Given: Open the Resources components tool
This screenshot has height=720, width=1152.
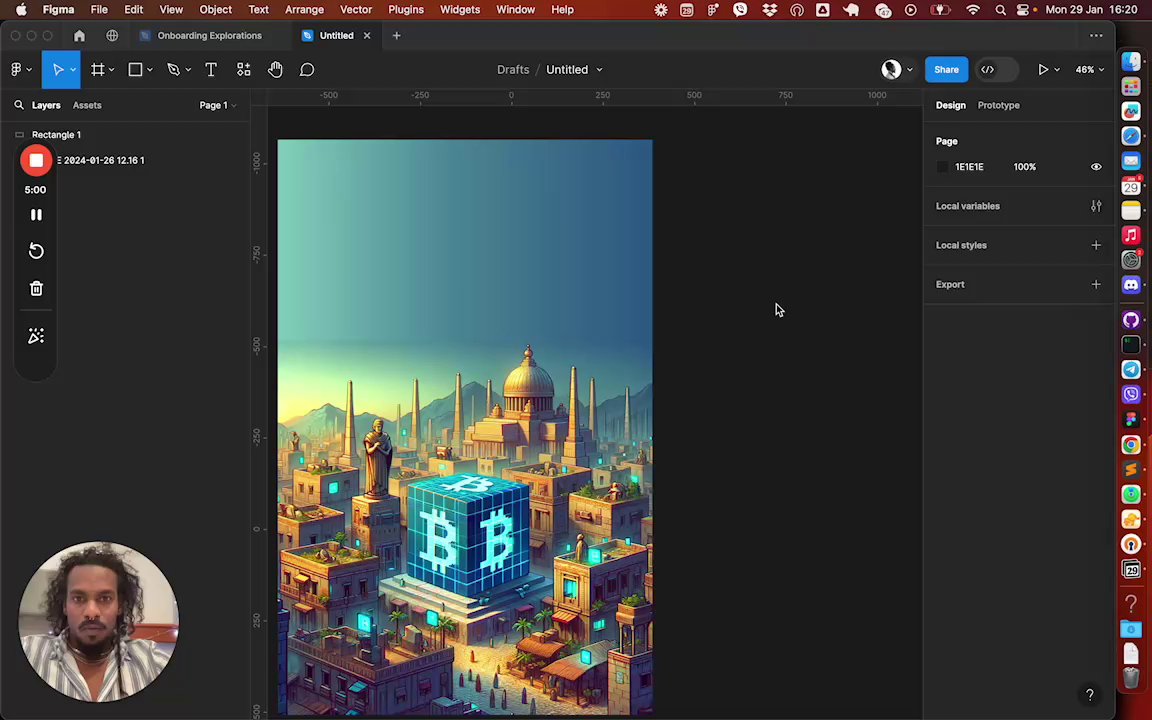Looking at the screenshot, I should (243, 70).
